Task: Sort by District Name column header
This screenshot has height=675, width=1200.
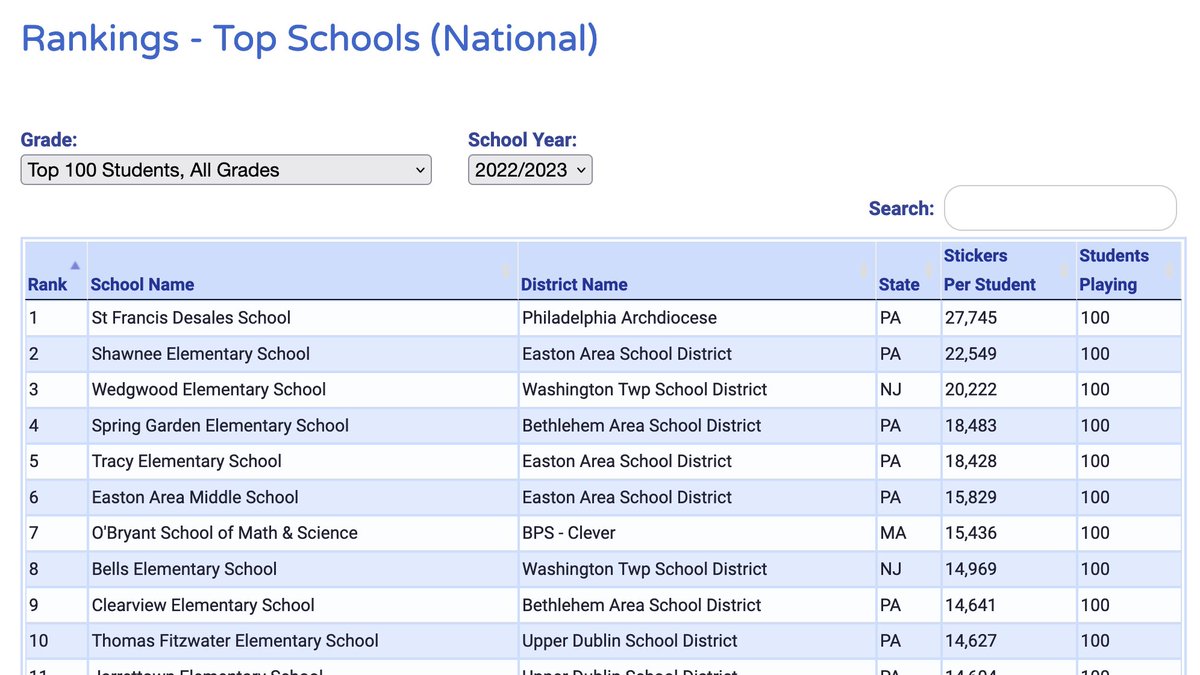Action: 697,270
